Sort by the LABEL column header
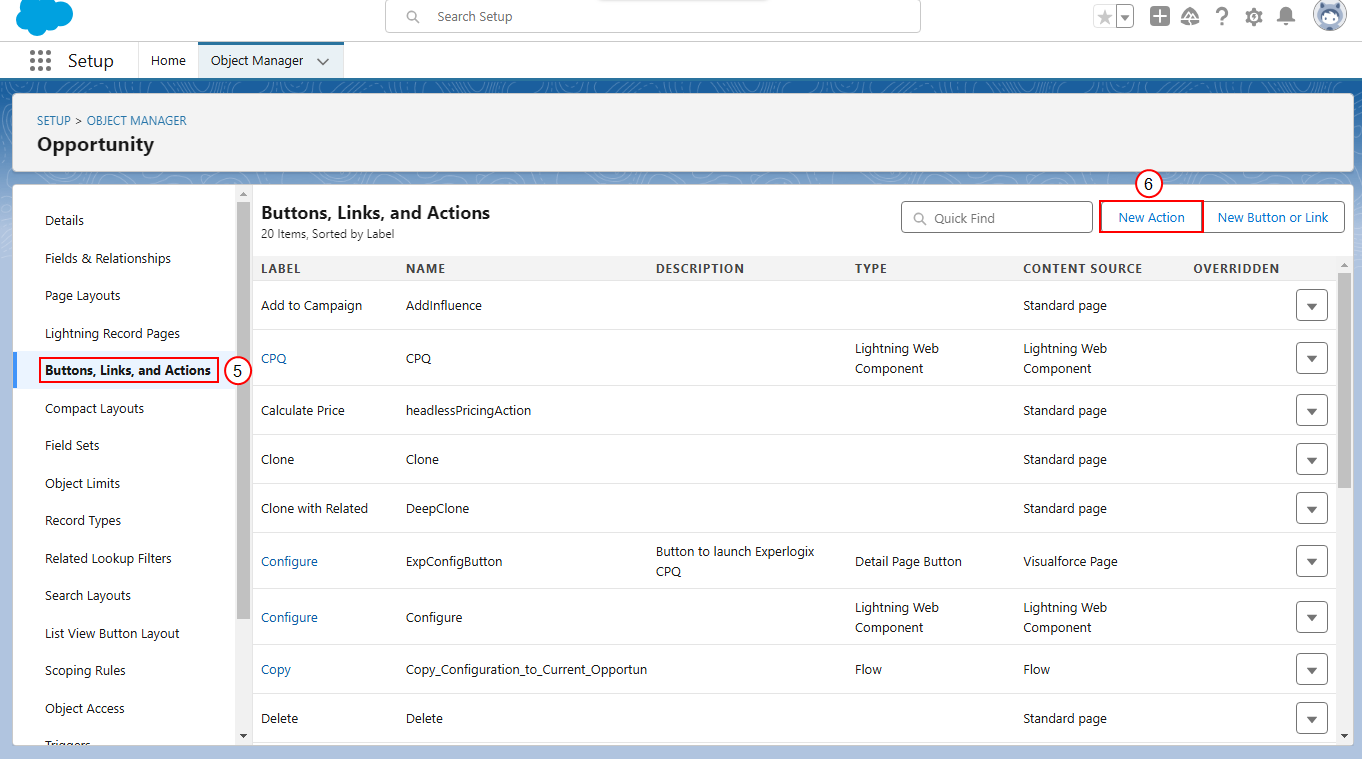1362x759 pixels. tap(281, 268)
